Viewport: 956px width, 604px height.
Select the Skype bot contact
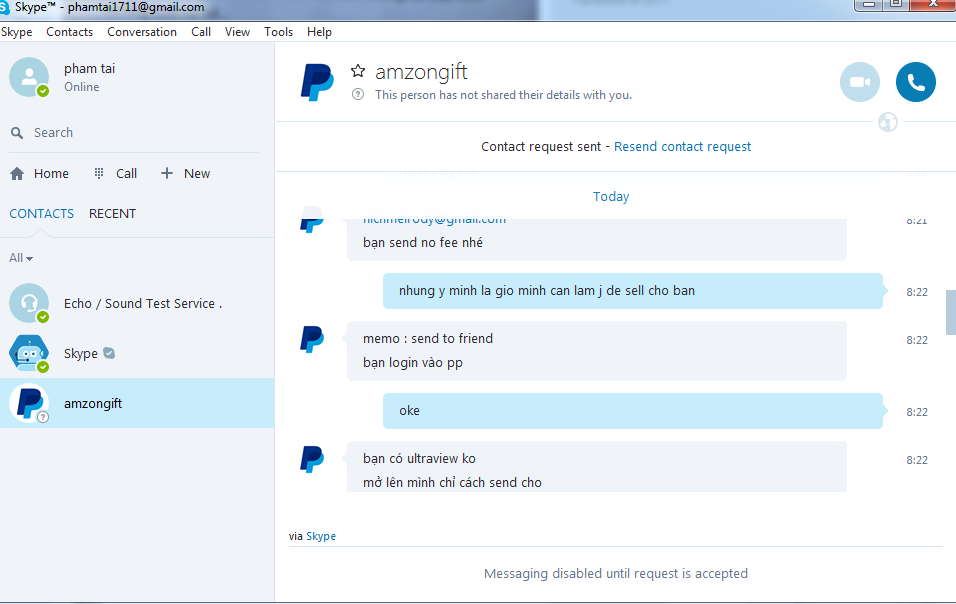(137, 354)
